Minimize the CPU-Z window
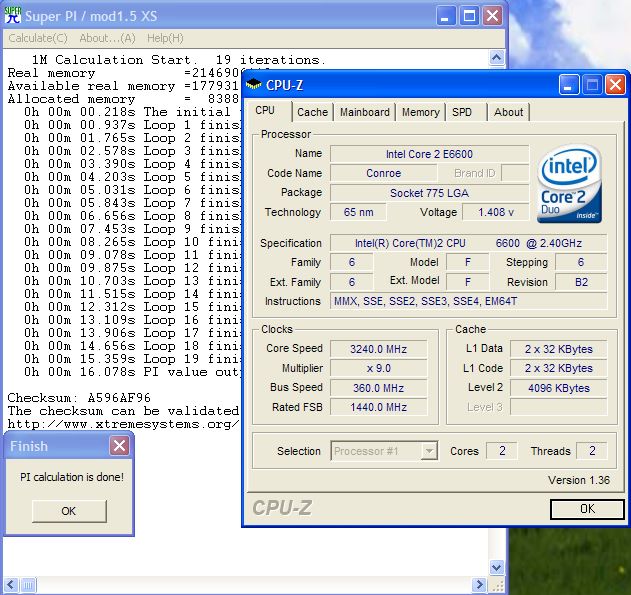The height and width of the screenshot is (595, 631). click(568, 85)
